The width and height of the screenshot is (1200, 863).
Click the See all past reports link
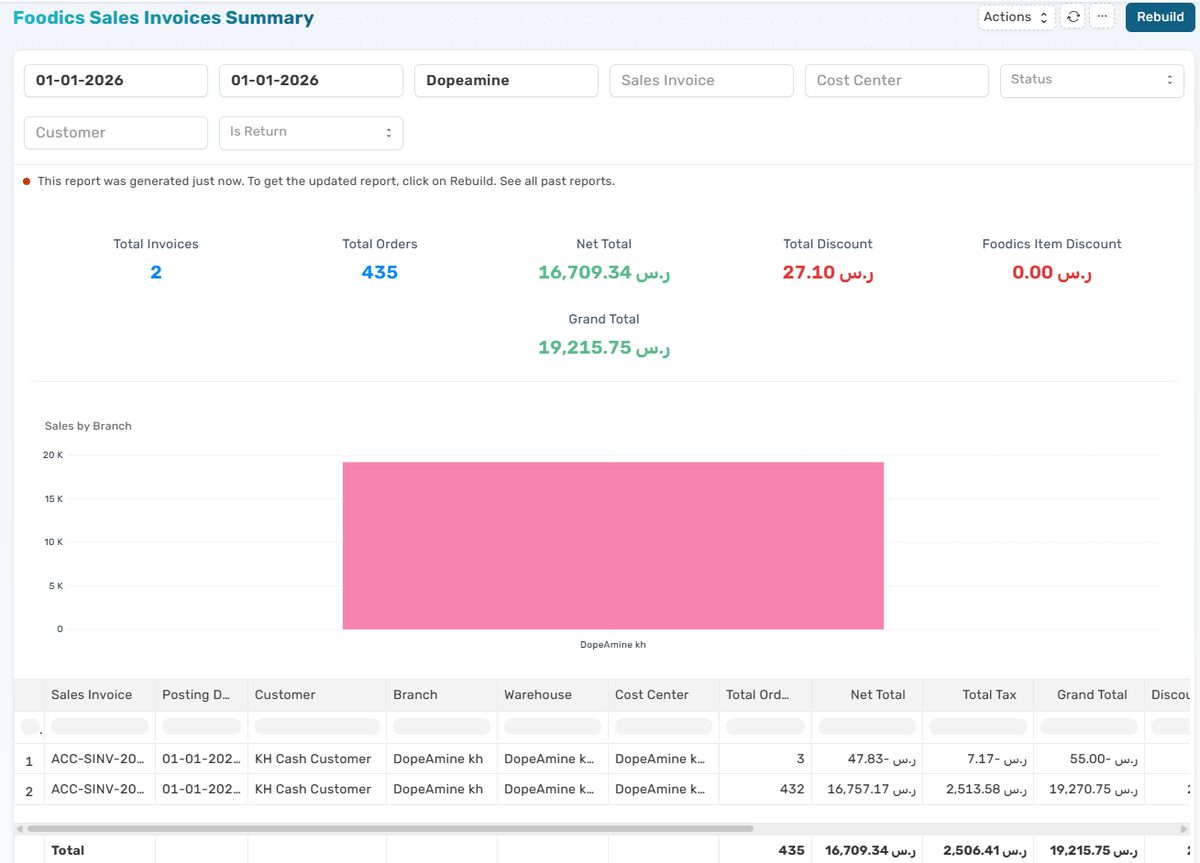[559, 181]
